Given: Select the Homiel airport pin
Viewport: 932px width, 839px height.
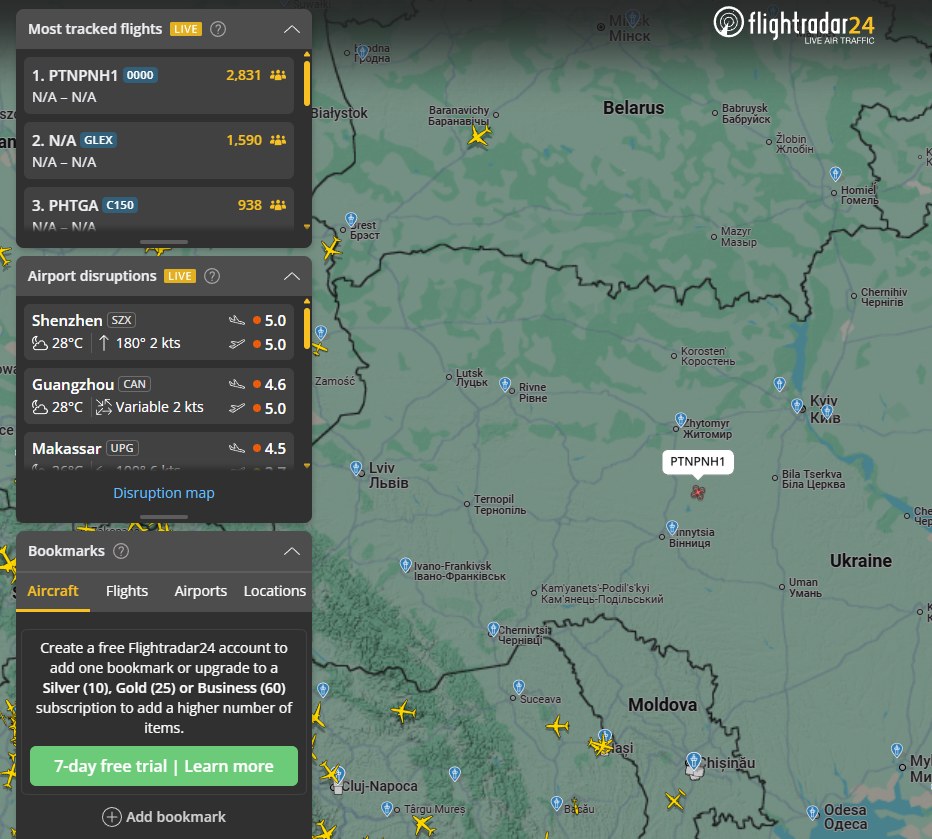Looking at the screenshot, I should point(836,174).
